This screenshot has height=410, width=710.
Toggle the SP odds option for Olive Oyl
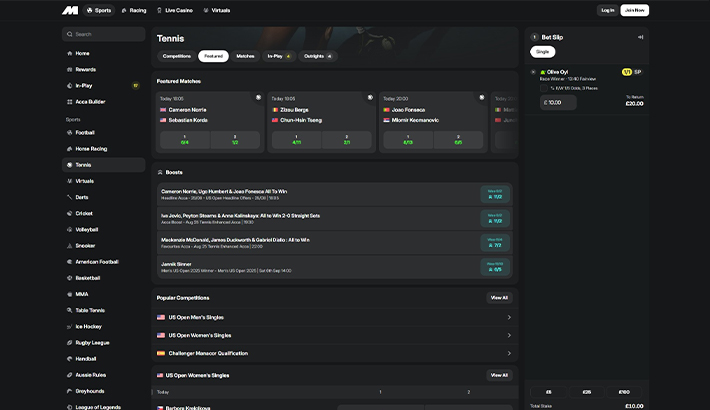(x=638, y=72)
